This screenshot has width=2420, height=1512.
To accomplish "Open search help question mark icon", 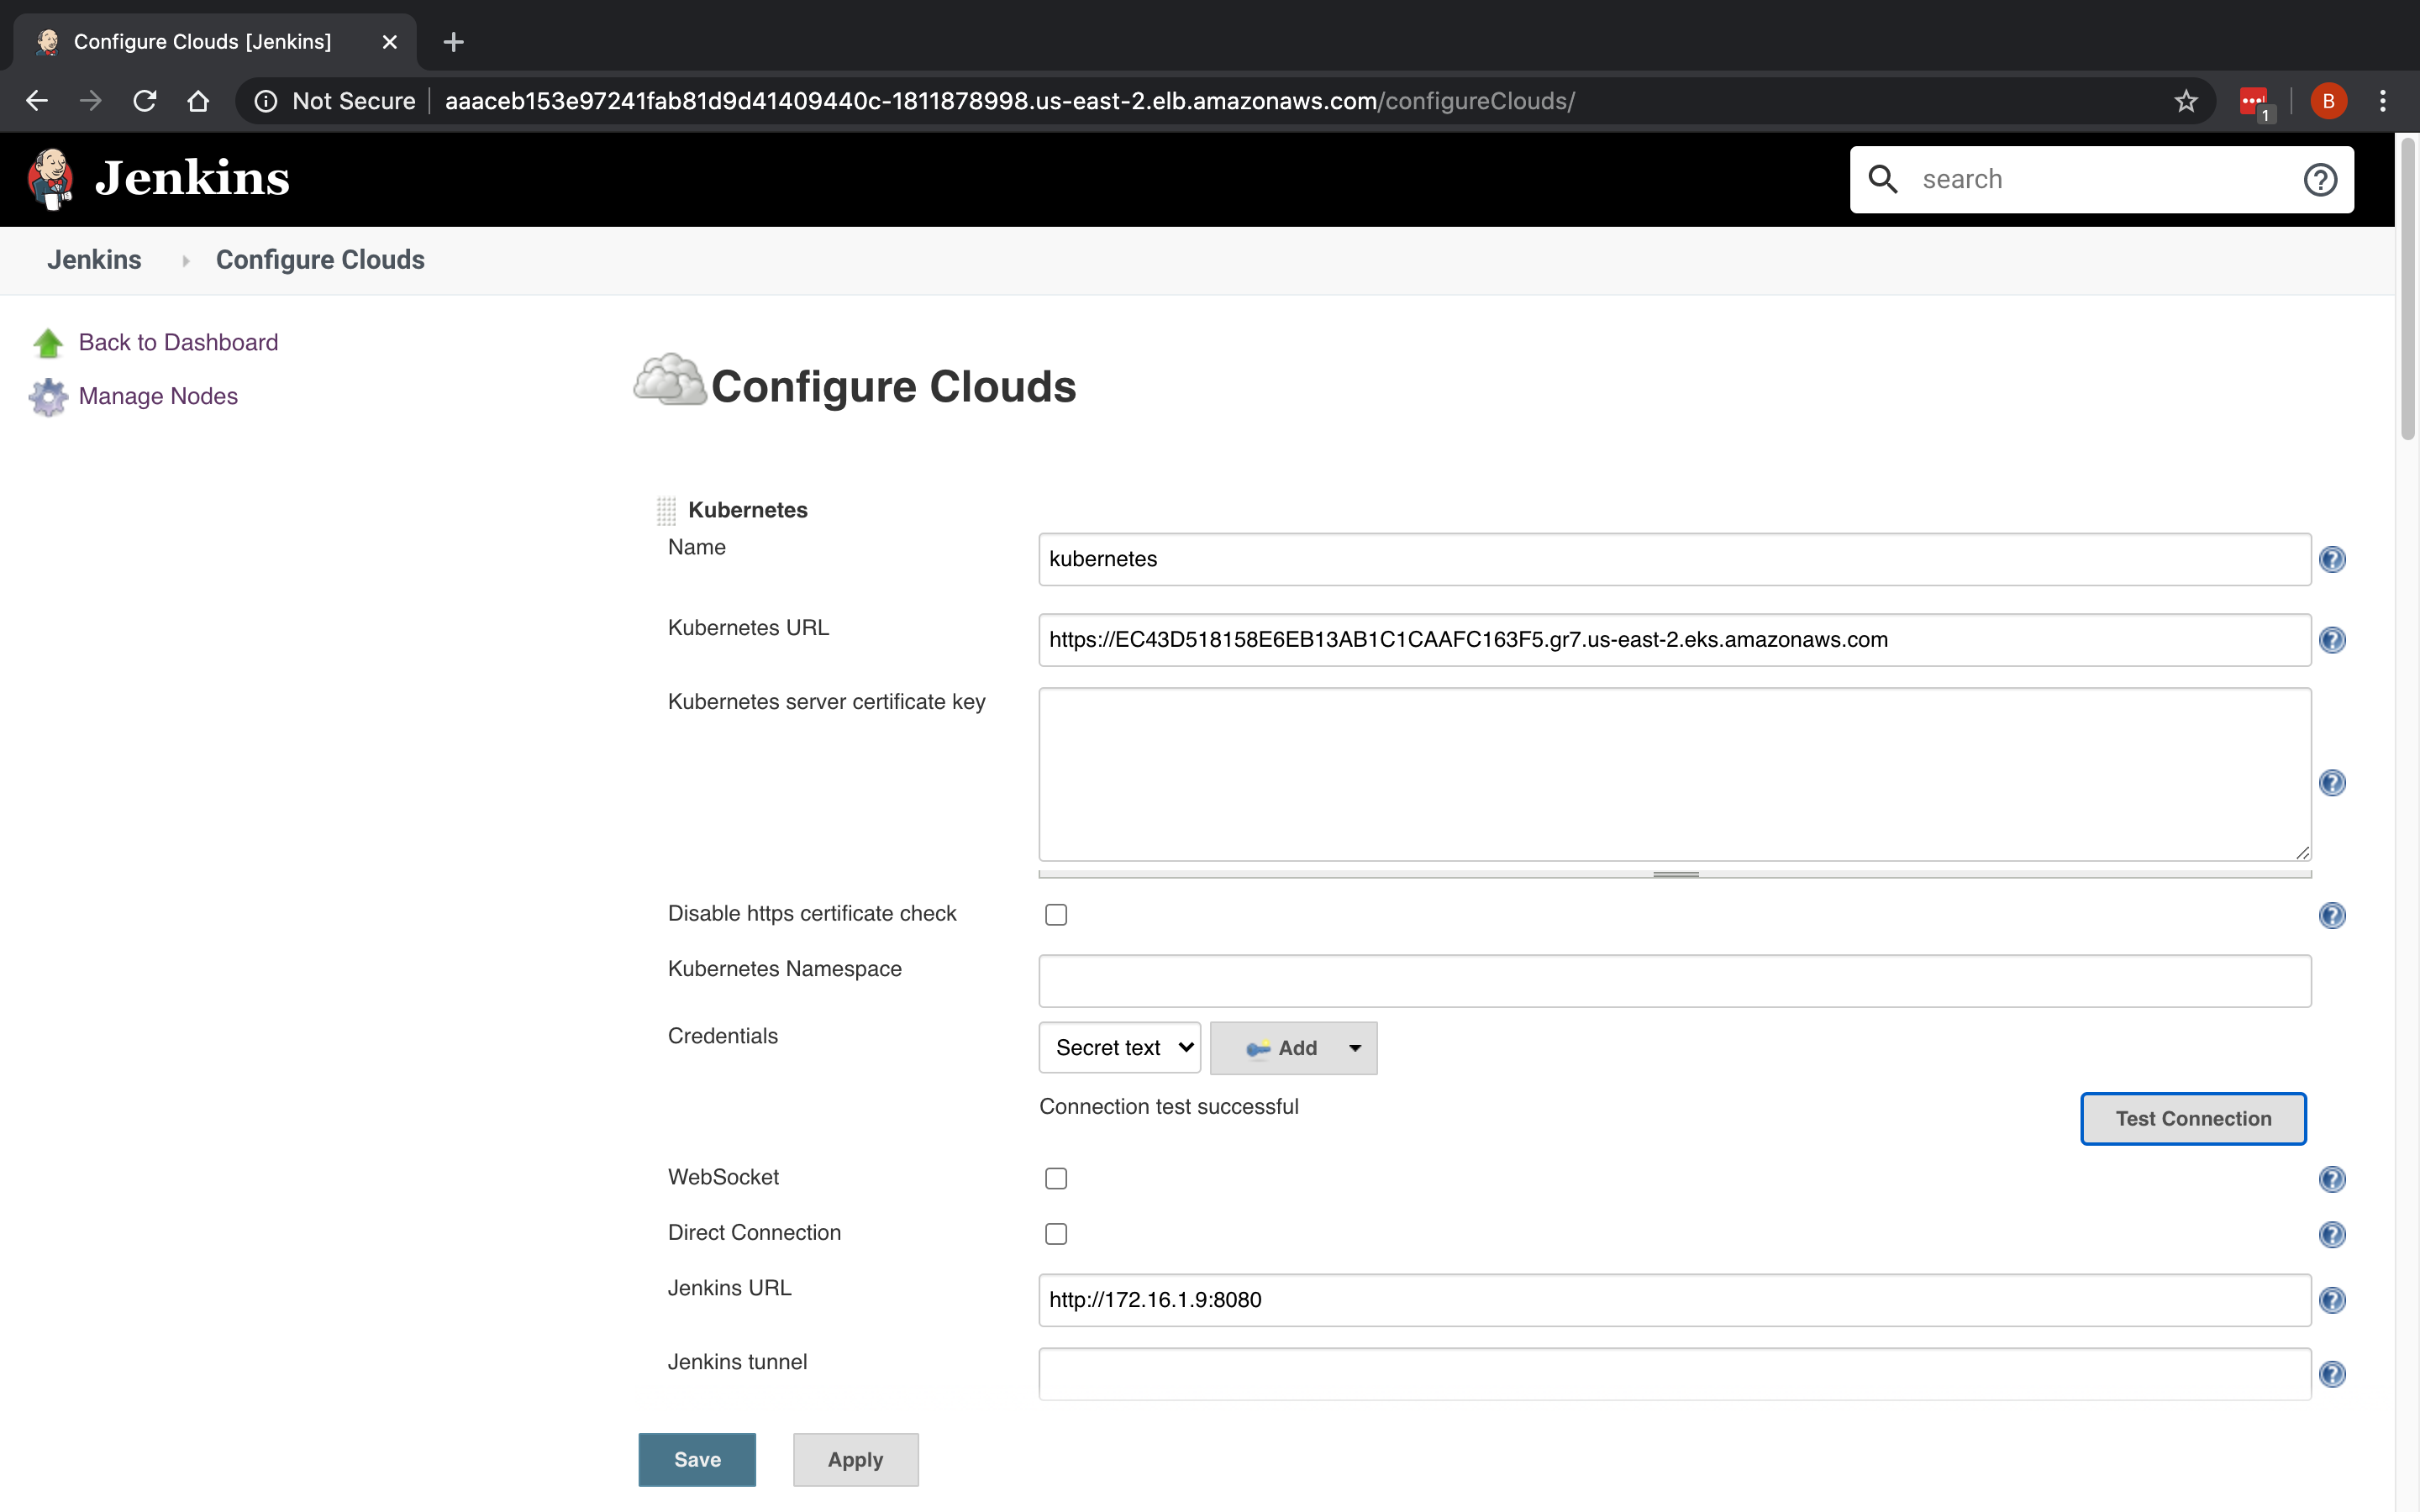I will tap(2320, 180).
